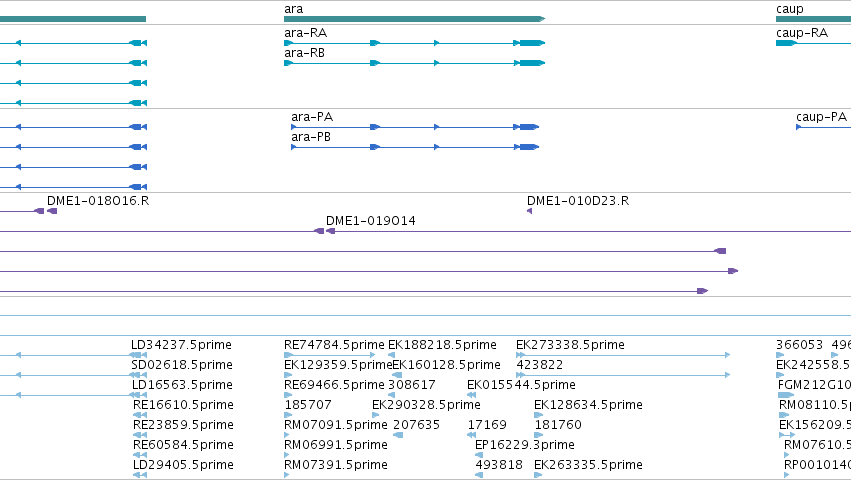Select EK273338.5prime EST label
The image size is (851, 480).
tap(570, 345)
